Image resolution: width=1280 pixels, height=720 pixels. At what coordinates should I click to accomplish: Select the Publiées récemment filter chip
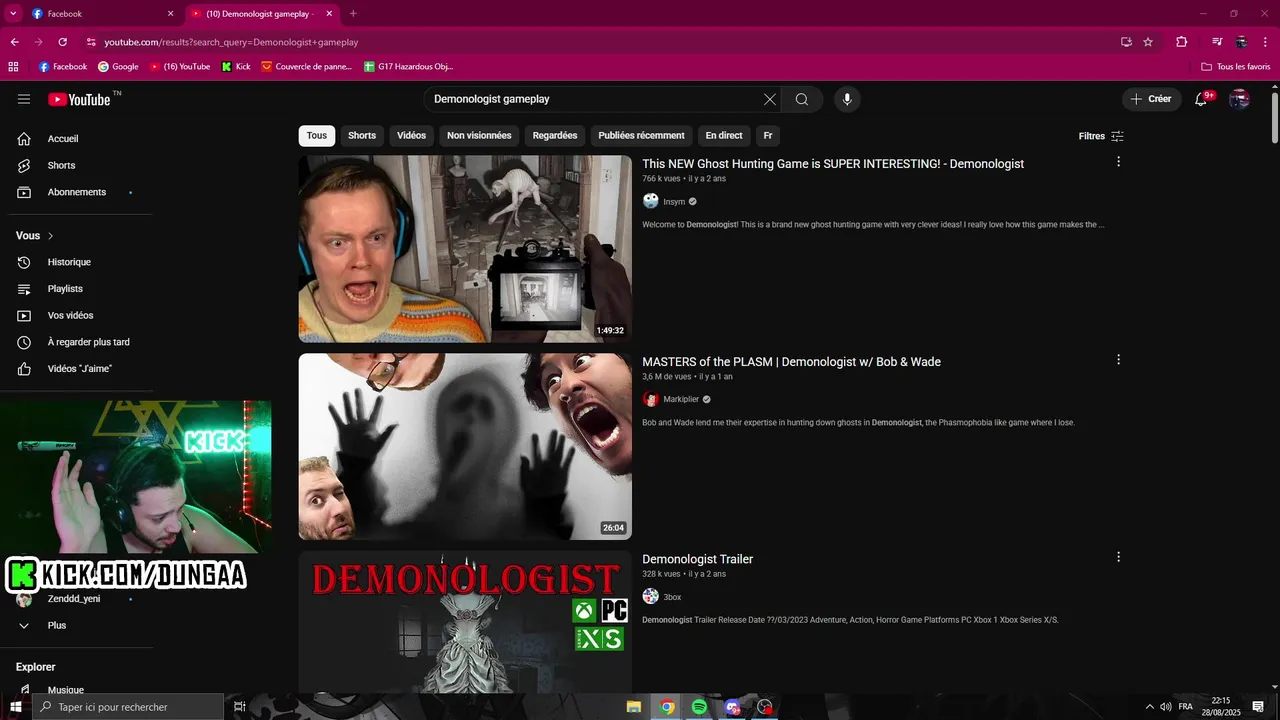pyautogui.click(x=641, y=135)
